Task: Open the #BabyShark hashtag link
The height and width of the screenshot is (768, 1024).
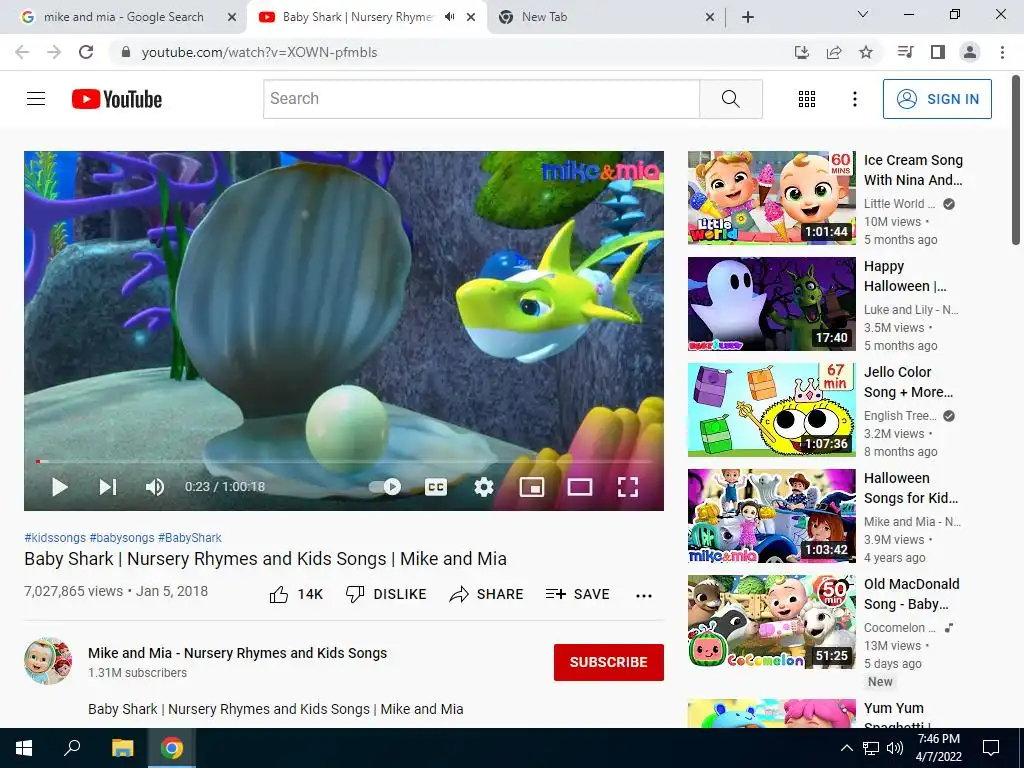Action: click(190, 537)
